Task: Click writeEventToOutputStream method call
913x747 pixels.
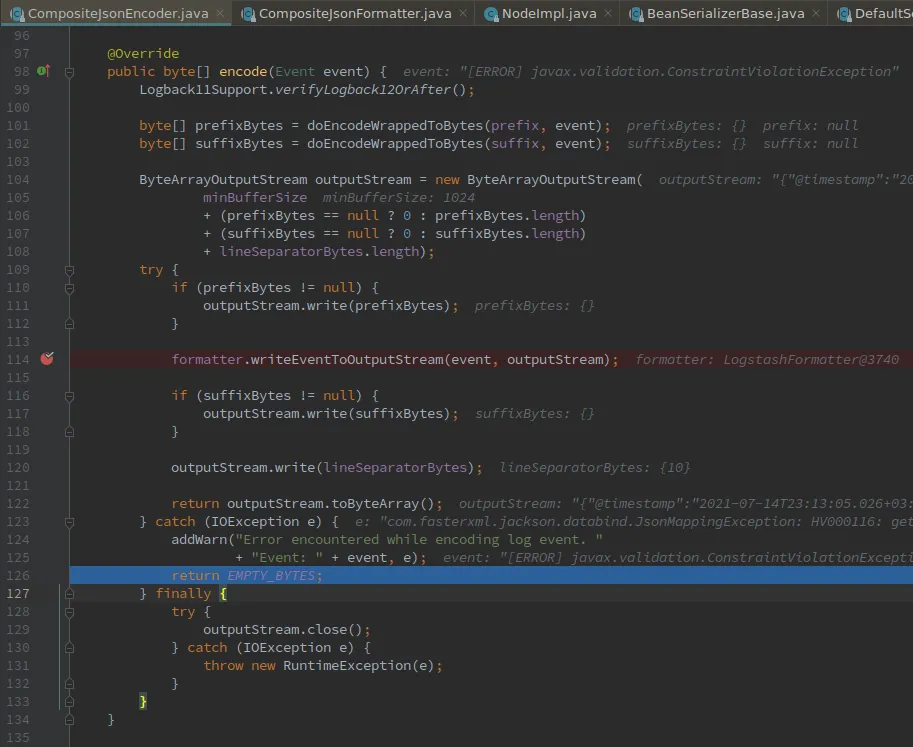Action: point(347,359)
